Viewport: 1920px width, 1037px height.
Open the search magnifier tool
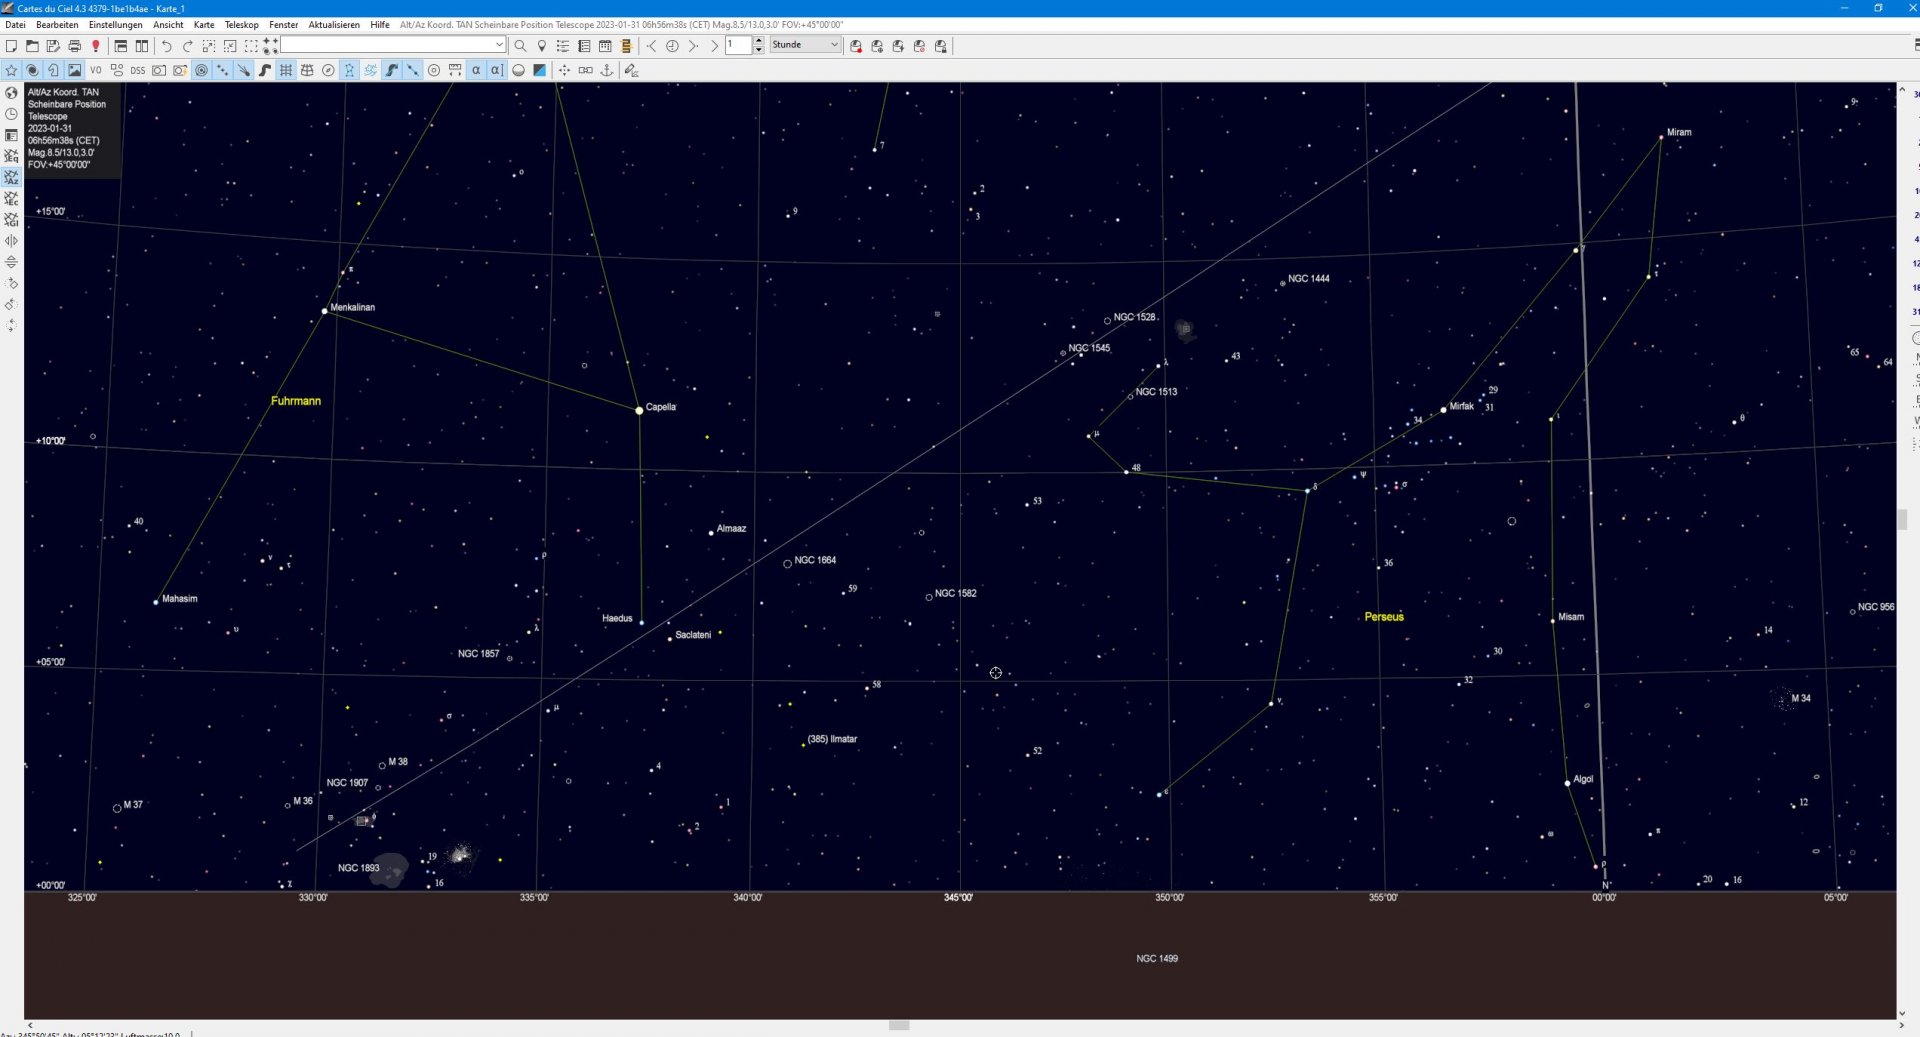(520, 46)
